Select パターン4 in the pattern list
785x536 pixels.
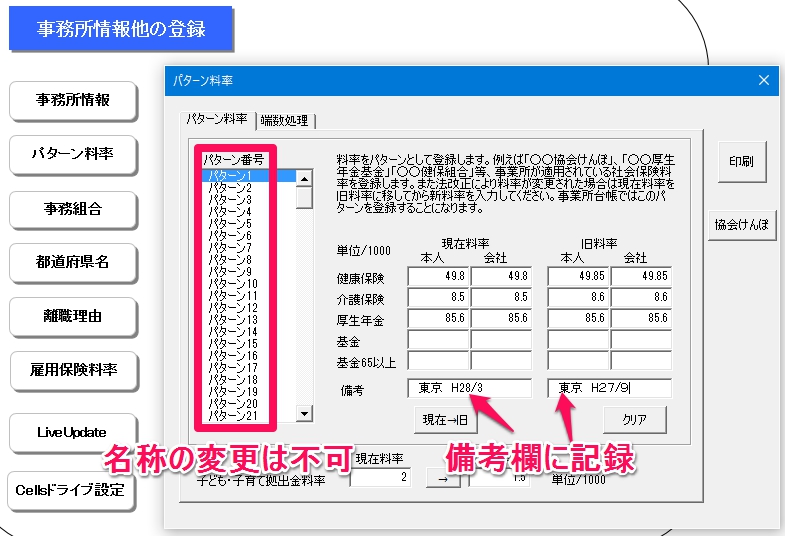(x=249, y=212)
